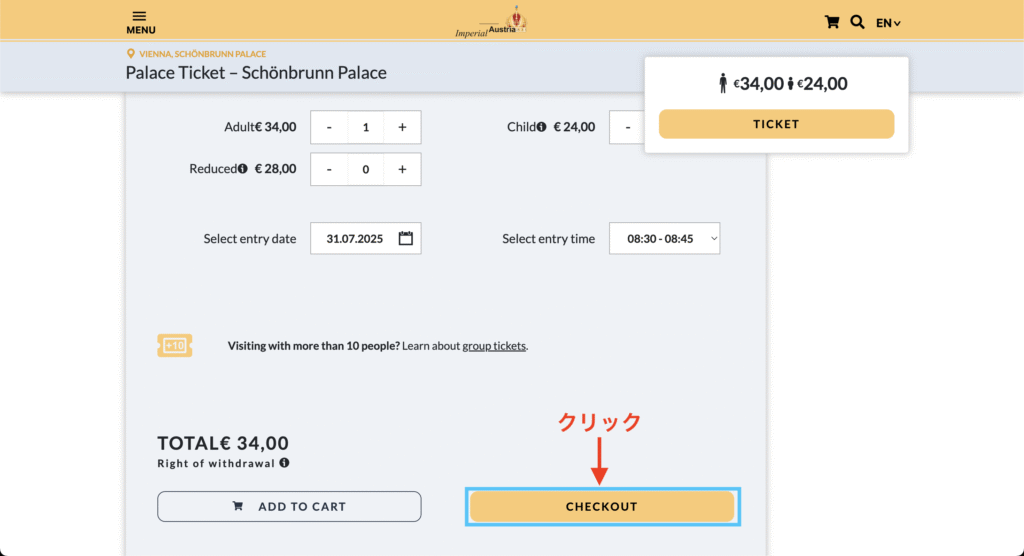Click the TICKET button in price card

click(x=776, y=124)
